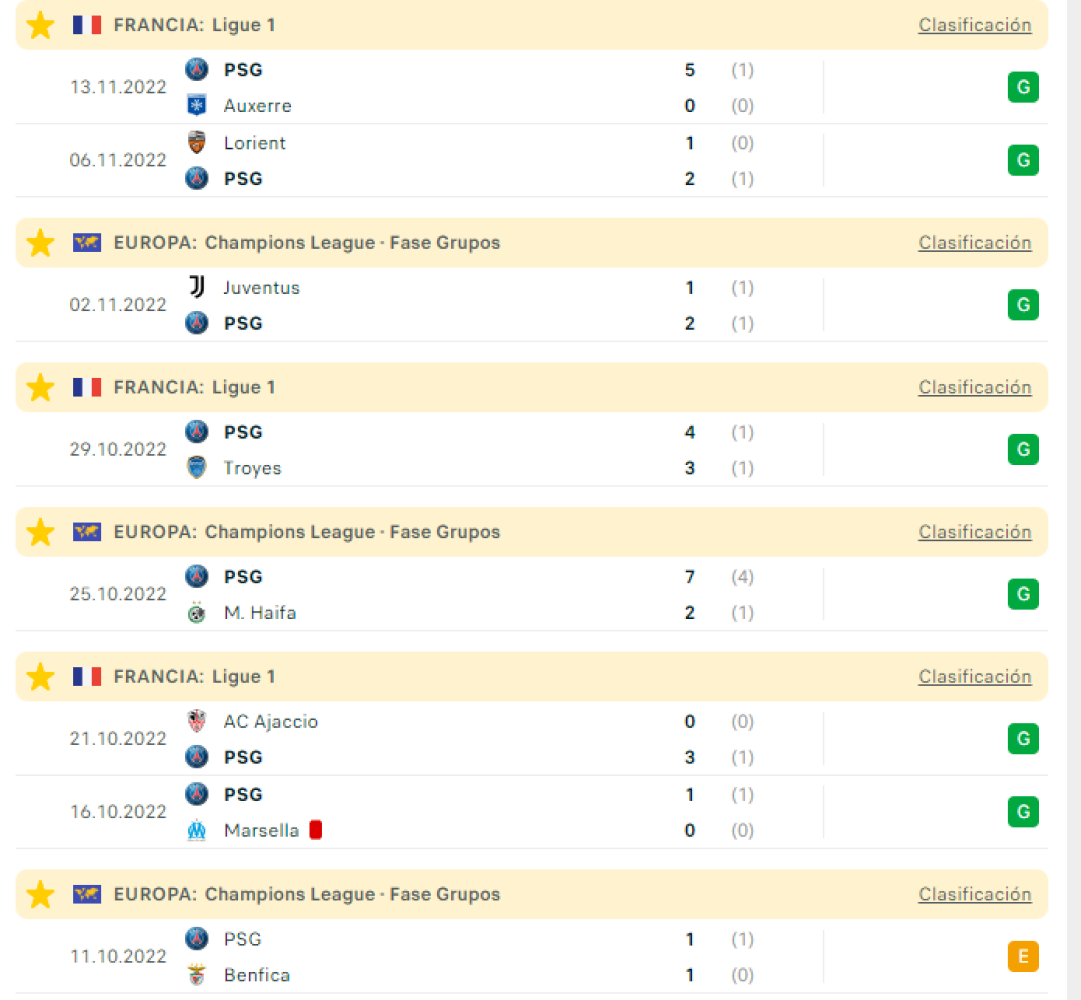The width and height of the screenshot is (1081, 1000).
Task: Click the Auxerre team crest
Action: click(x=196, y=105)
